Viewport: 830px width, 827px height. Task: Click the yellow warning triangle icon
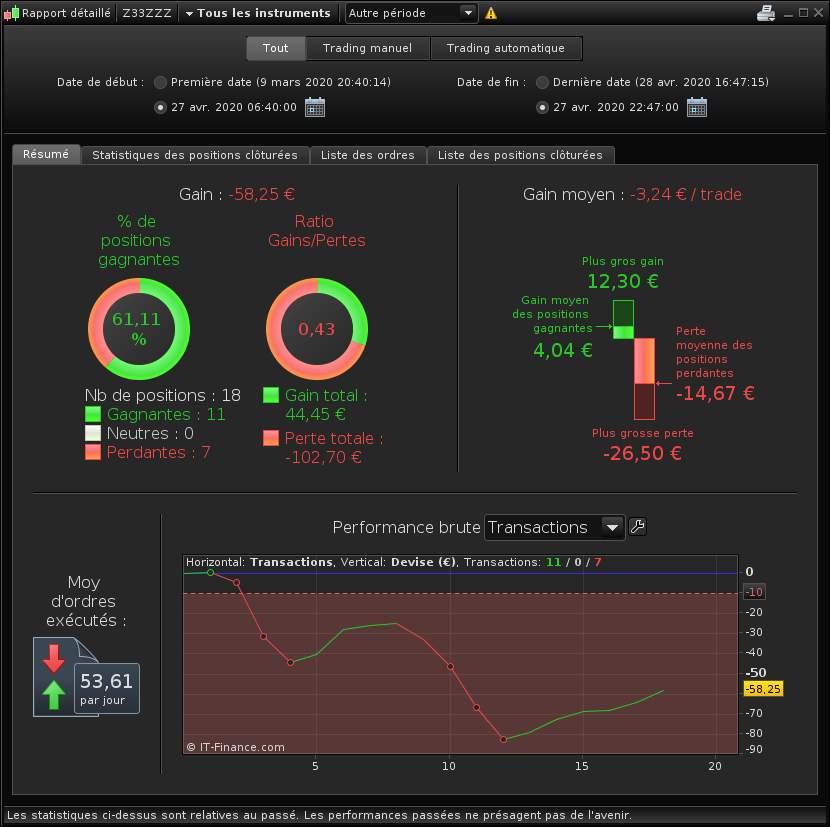(x=491, y=13)
